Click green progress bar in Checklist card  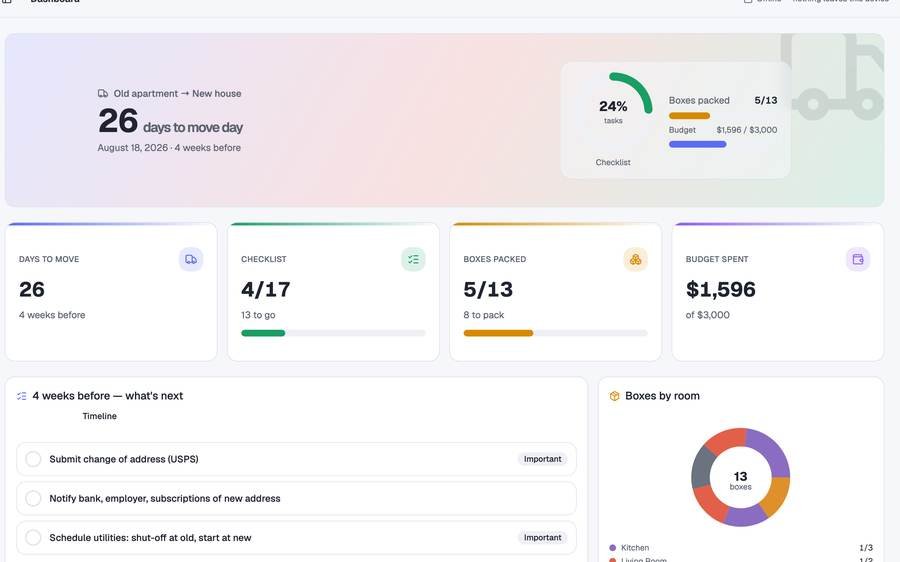coord(263,334)
